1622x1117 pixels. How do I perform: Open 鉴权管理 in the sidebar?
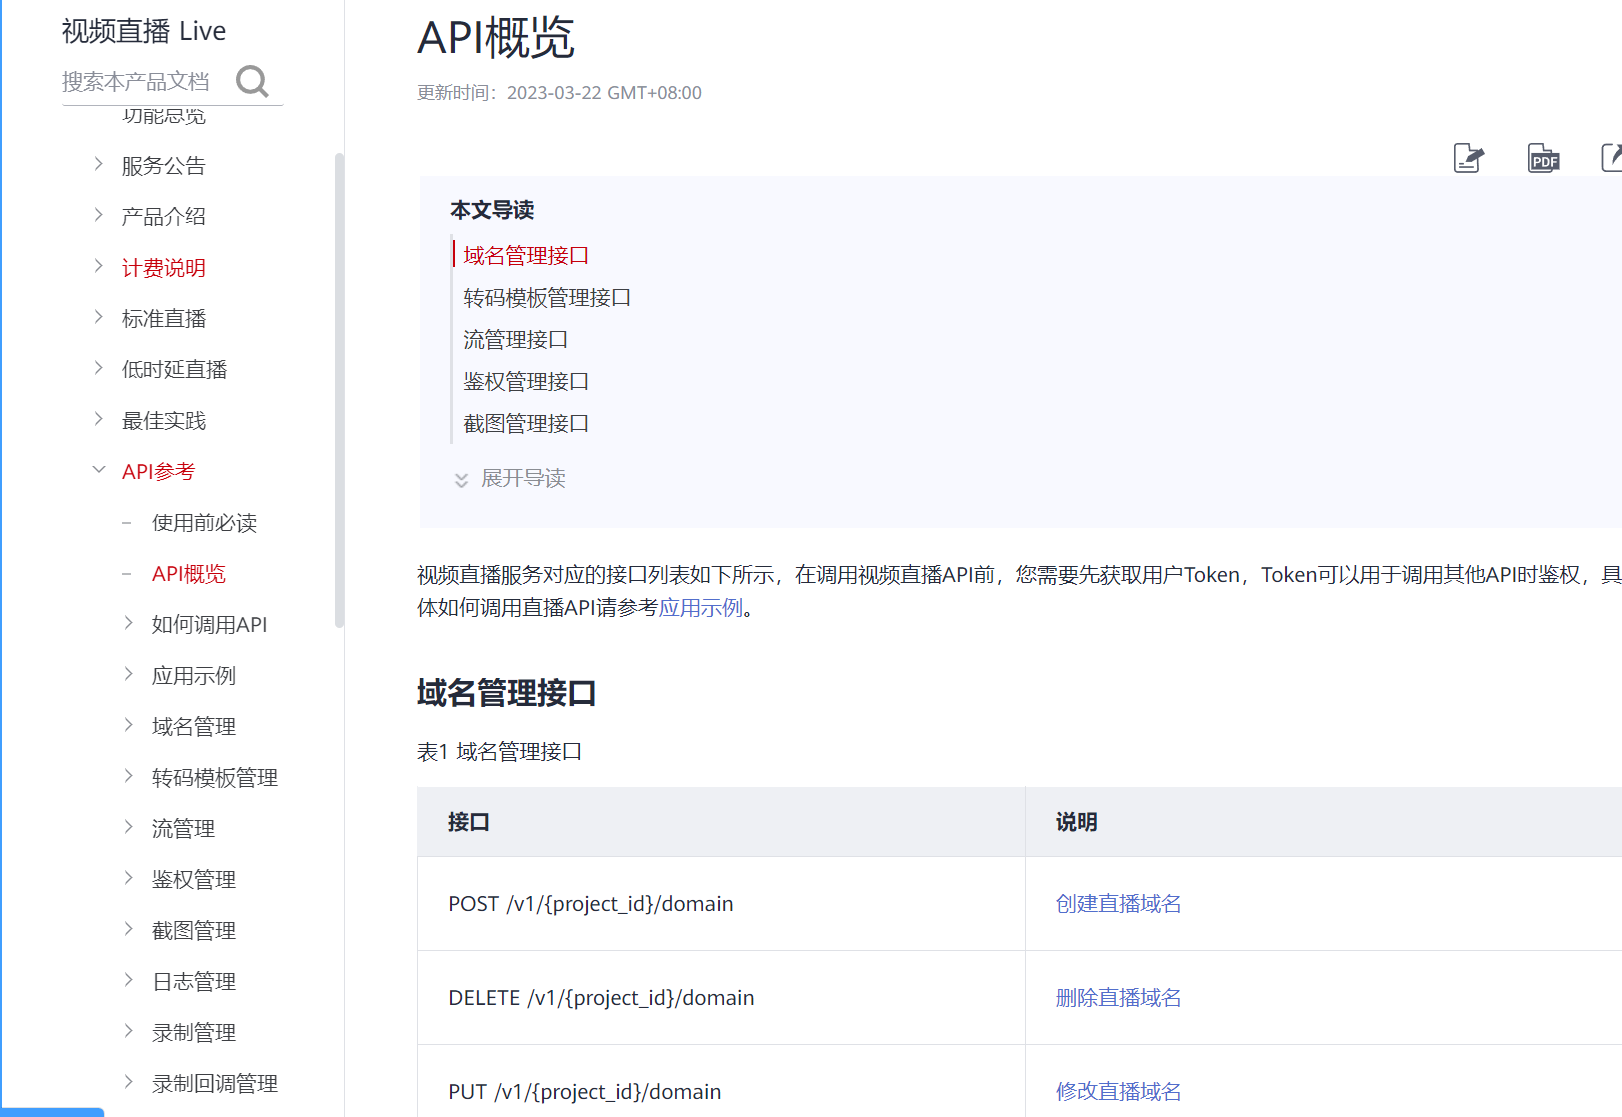click(x=194, y=880)
